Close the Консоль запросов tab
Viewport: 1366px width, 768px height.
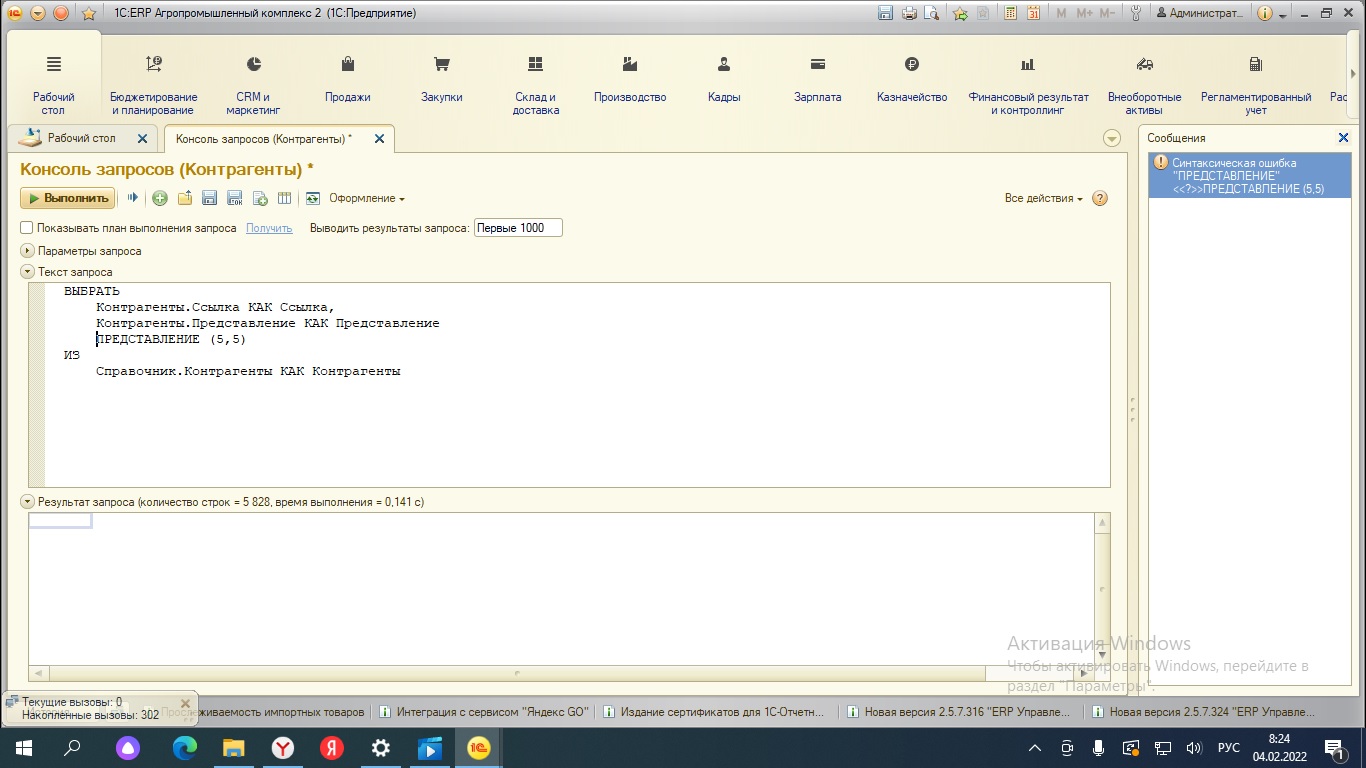[379, 139]
